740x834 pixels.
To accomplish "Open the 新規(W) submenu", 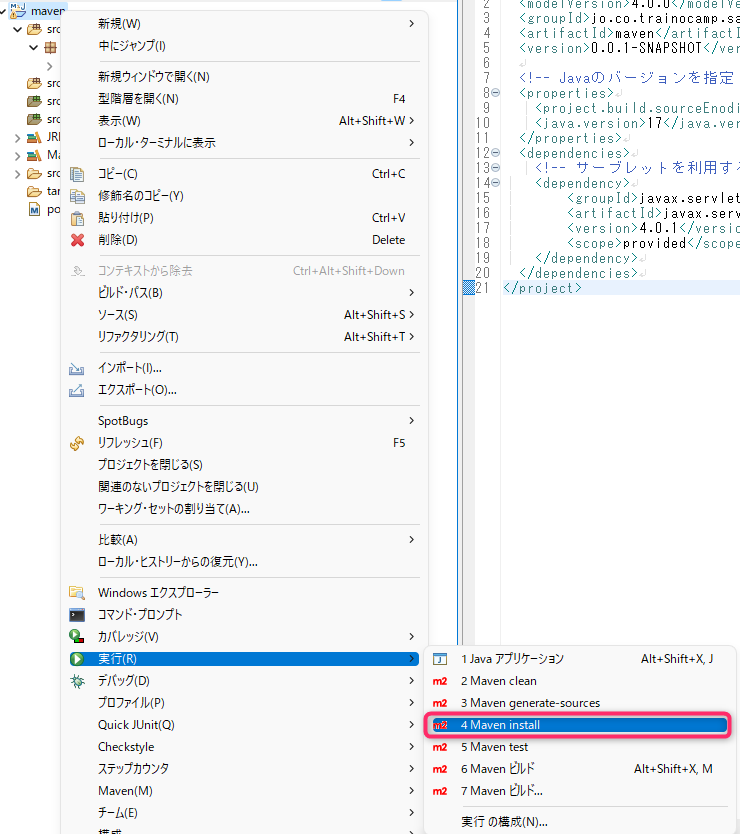I will pos(245,24).
